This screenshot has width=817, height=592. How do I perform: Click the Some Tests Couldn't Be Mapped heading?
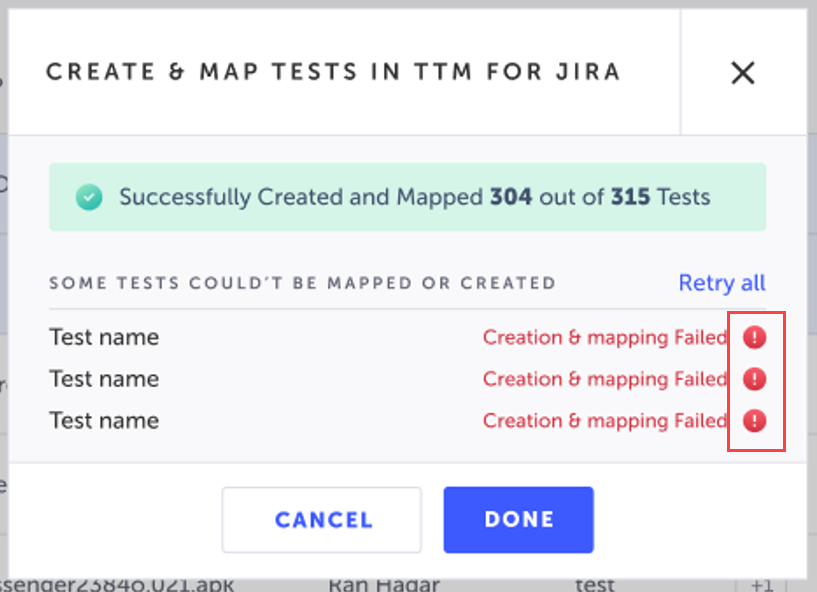(302, 283)
